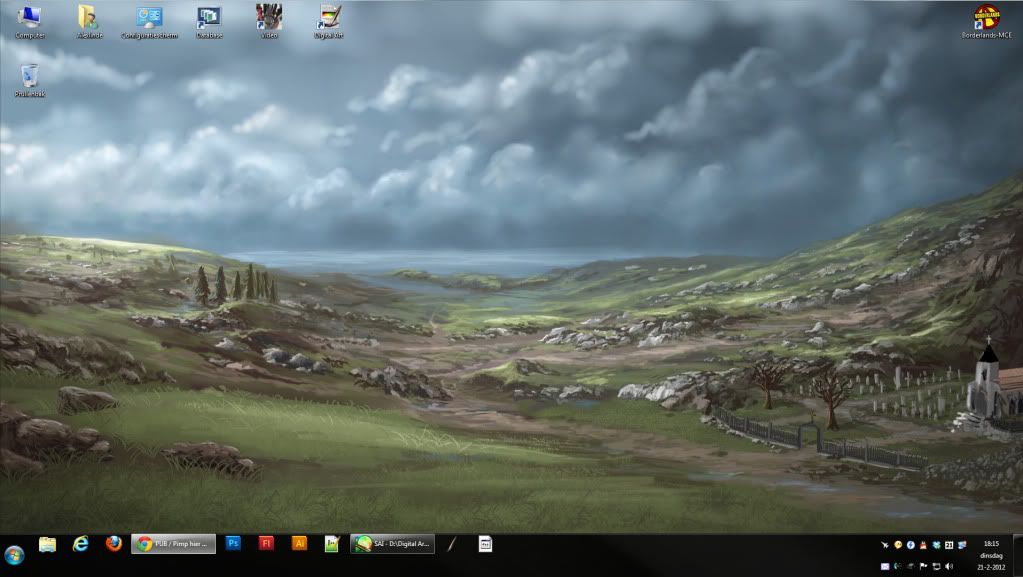The image size is (1023, 577).
Task: Click the blue lightning bolt tray icon
Action: [x=911, y=544]
